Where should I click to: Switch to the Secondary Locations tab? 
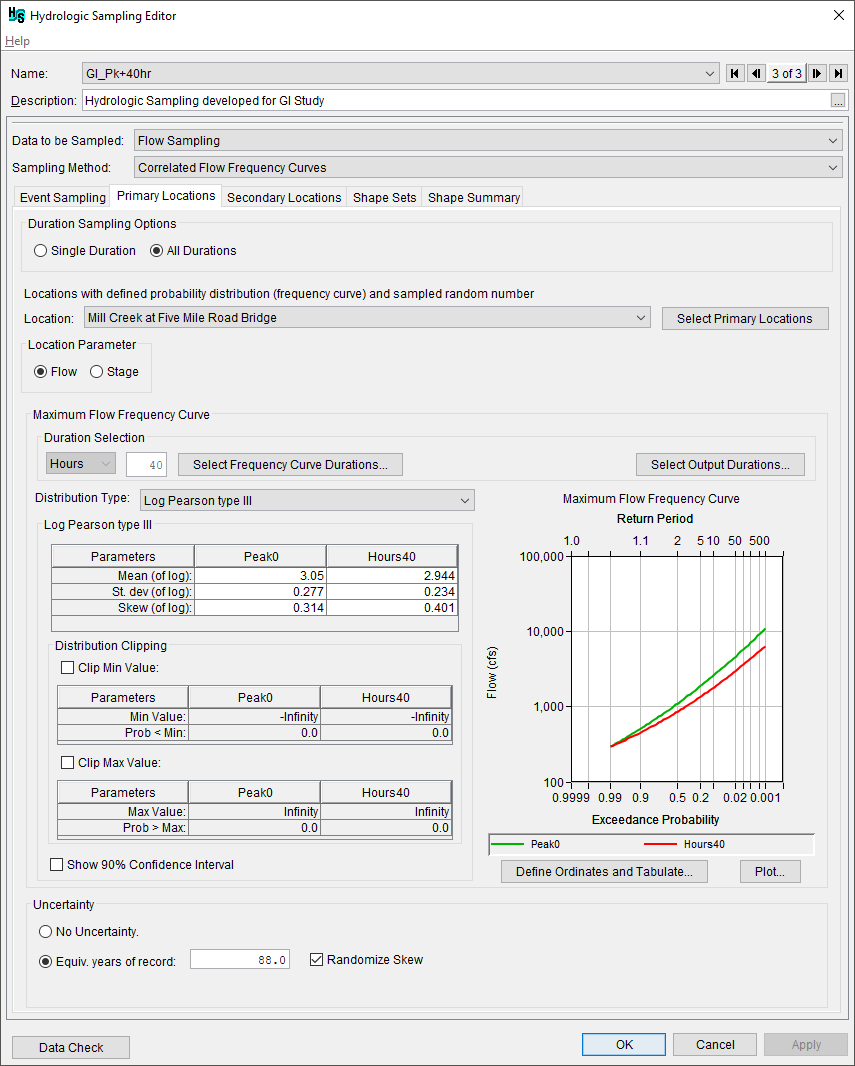pyautogui.click(x=284, y=198)
